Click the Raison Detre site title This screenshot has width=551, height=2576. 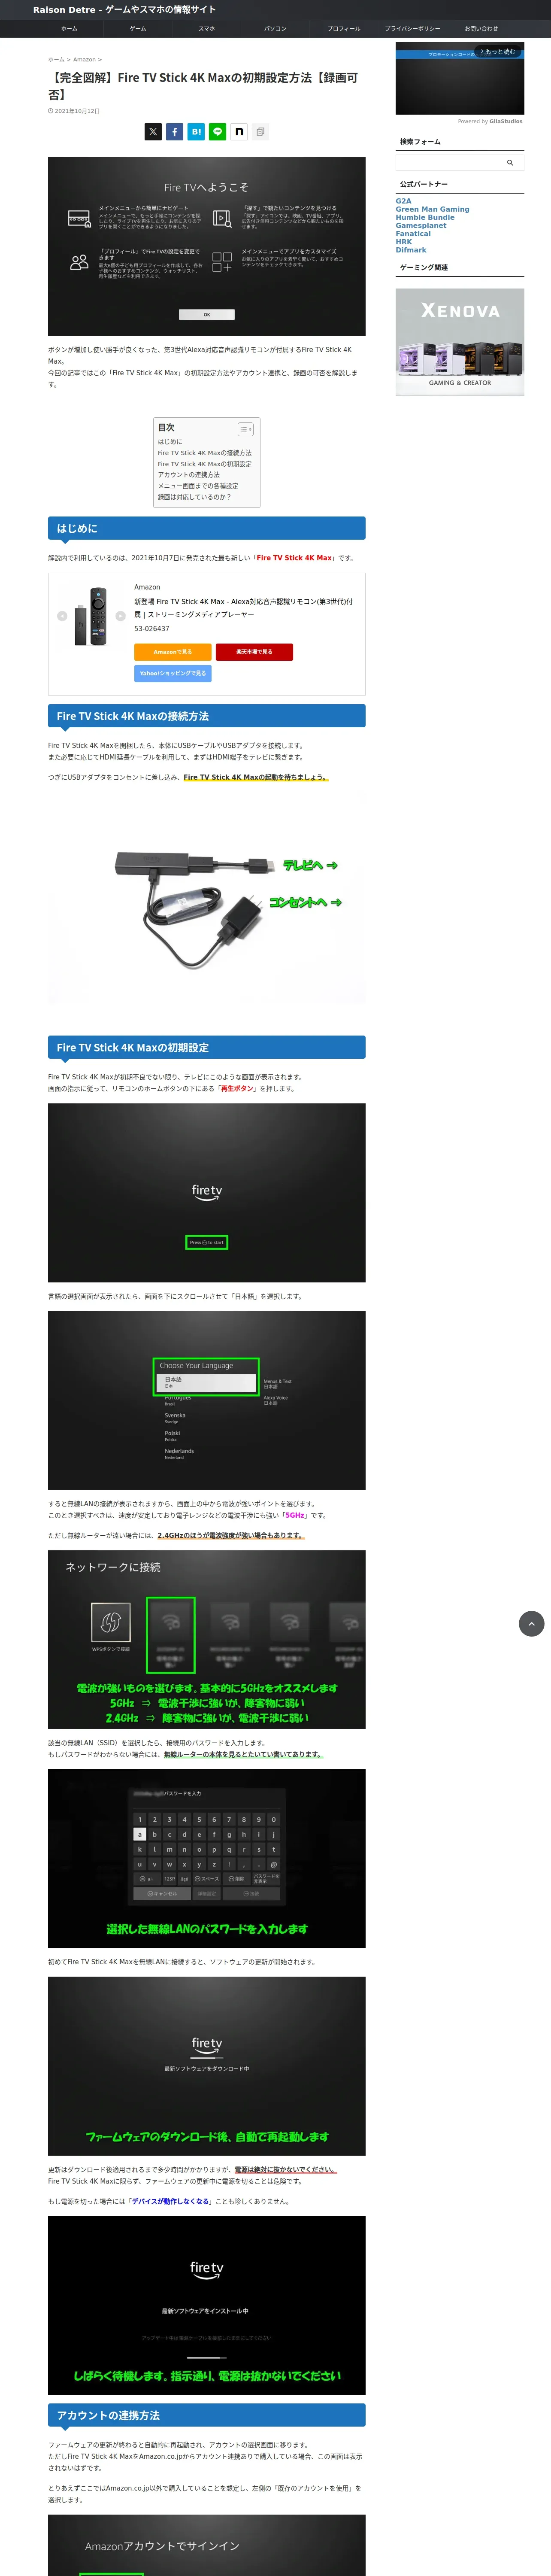[124, 9]
